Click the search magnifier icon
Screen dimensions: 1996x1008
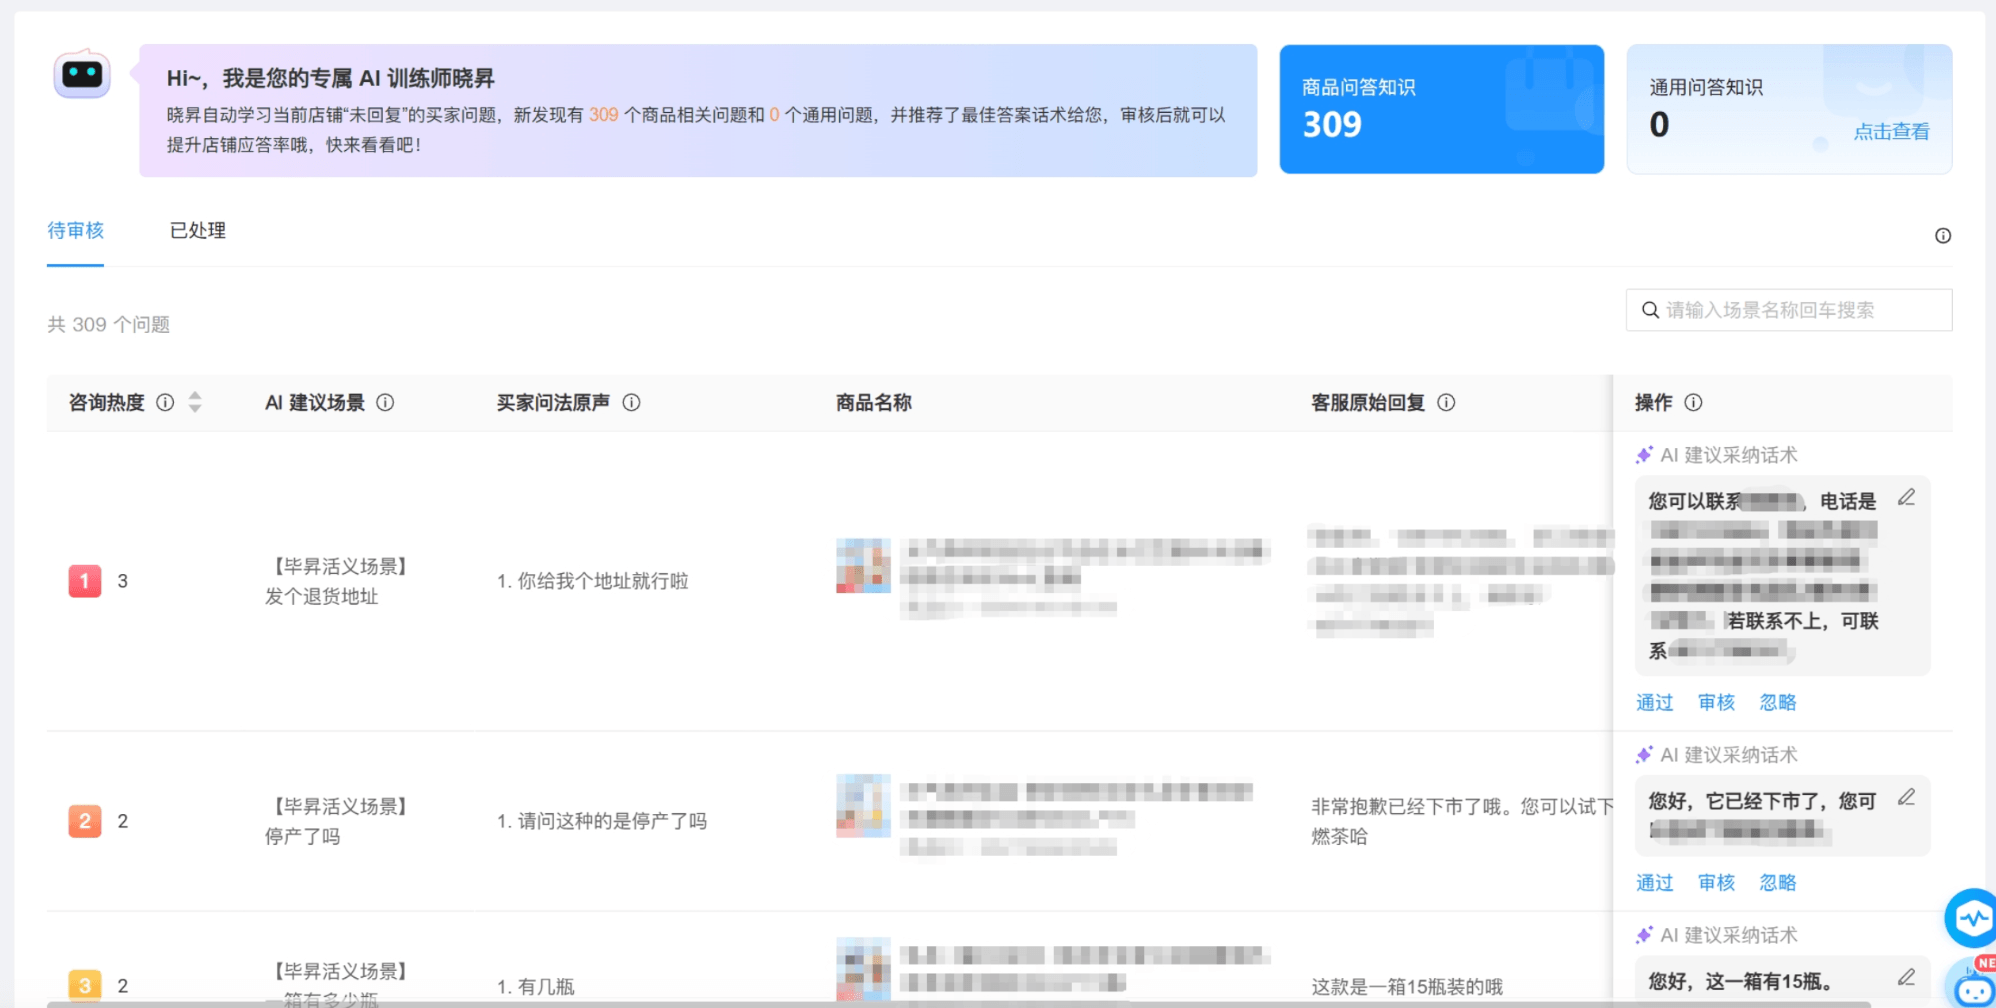[x=1650, y=310]
